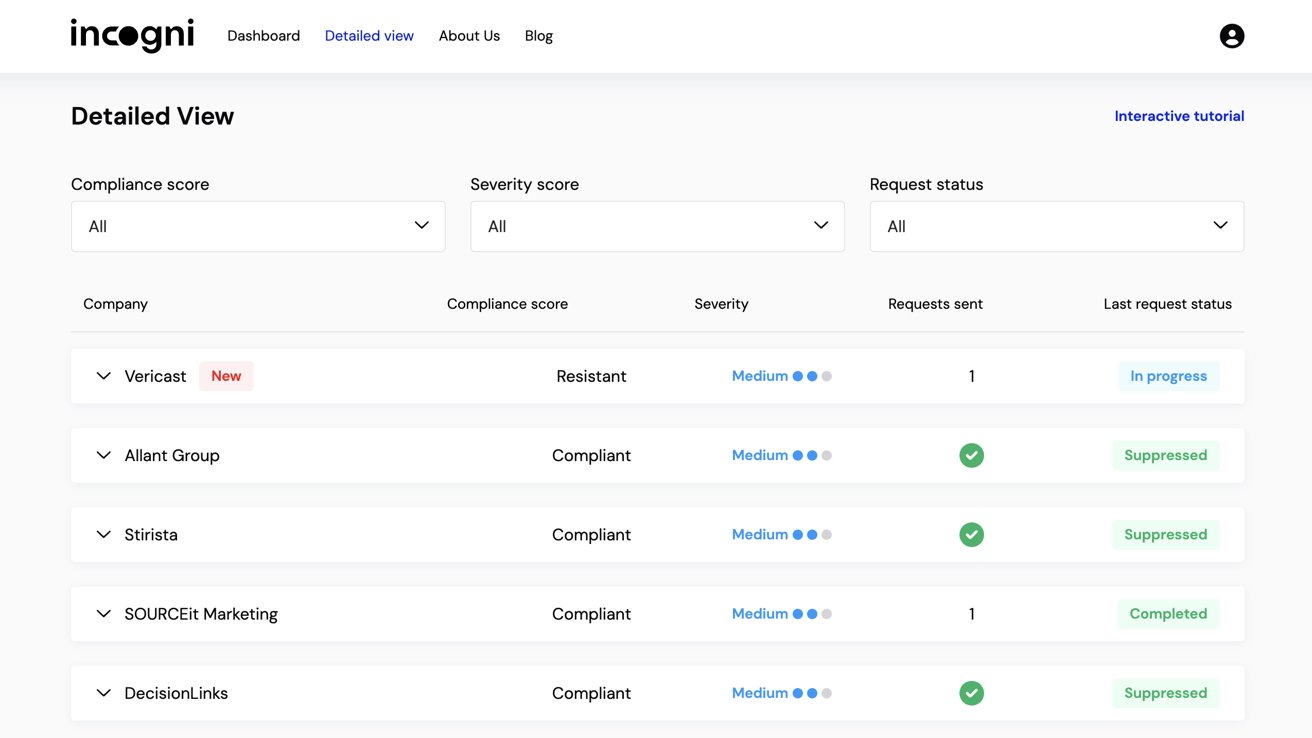Open the Request status filter dropdown

pos(1056,226)
